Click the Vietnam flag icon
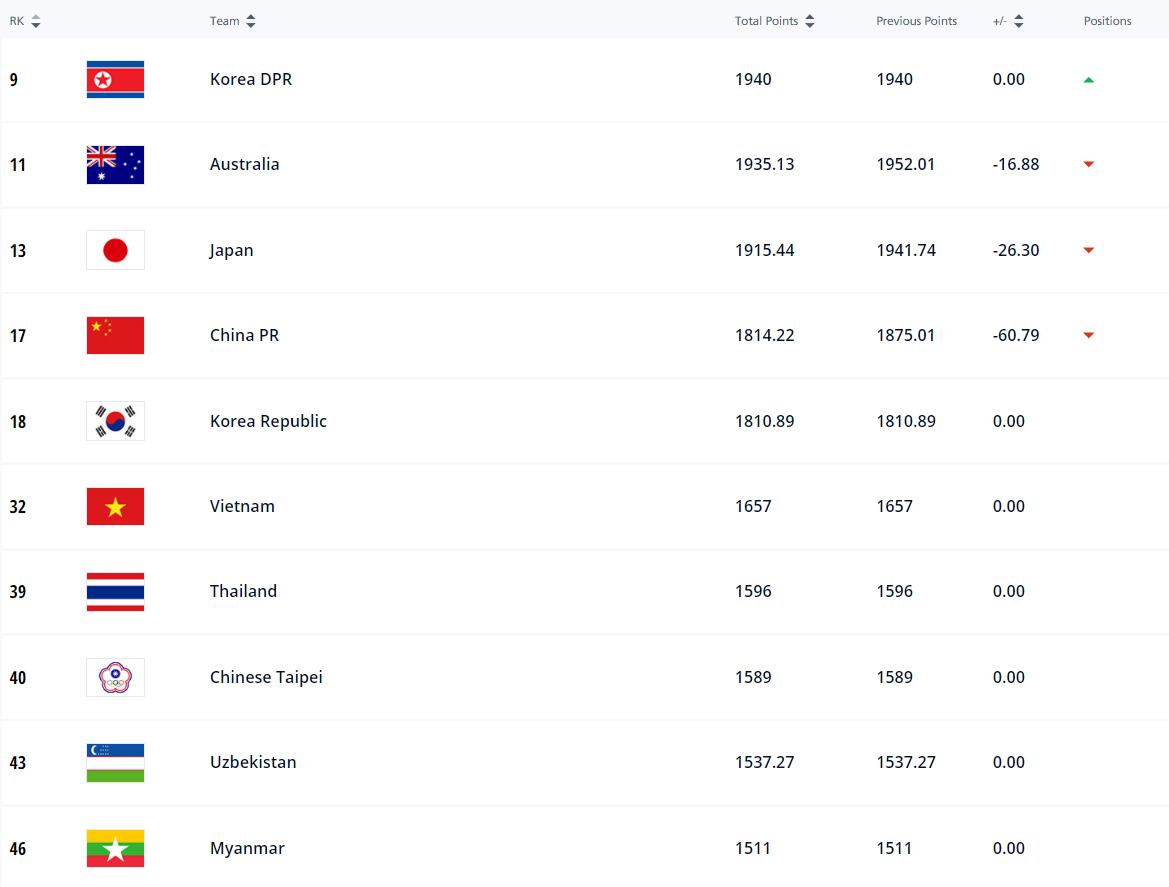Viewport: 1169px width, 887px height. [115, 506]
